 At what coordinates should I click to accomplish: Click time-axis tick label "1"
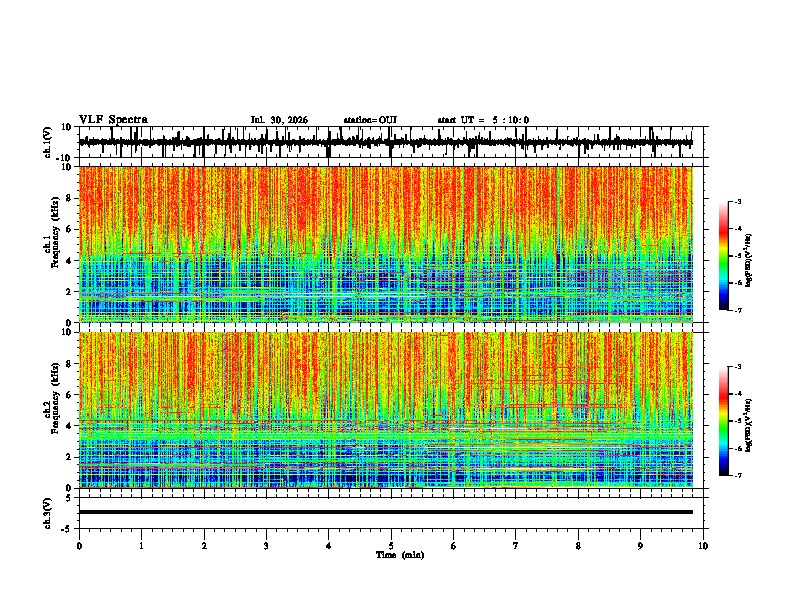pyautogui.click(x=141, y=546)
